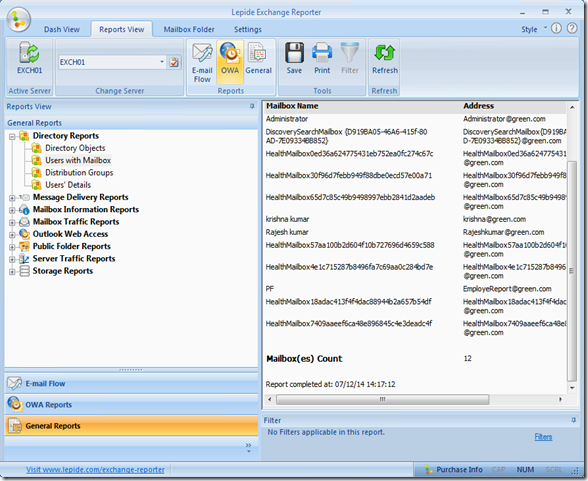Click the report's scroll down arrow
Screen dimensions: 588x481
(572, 388)
